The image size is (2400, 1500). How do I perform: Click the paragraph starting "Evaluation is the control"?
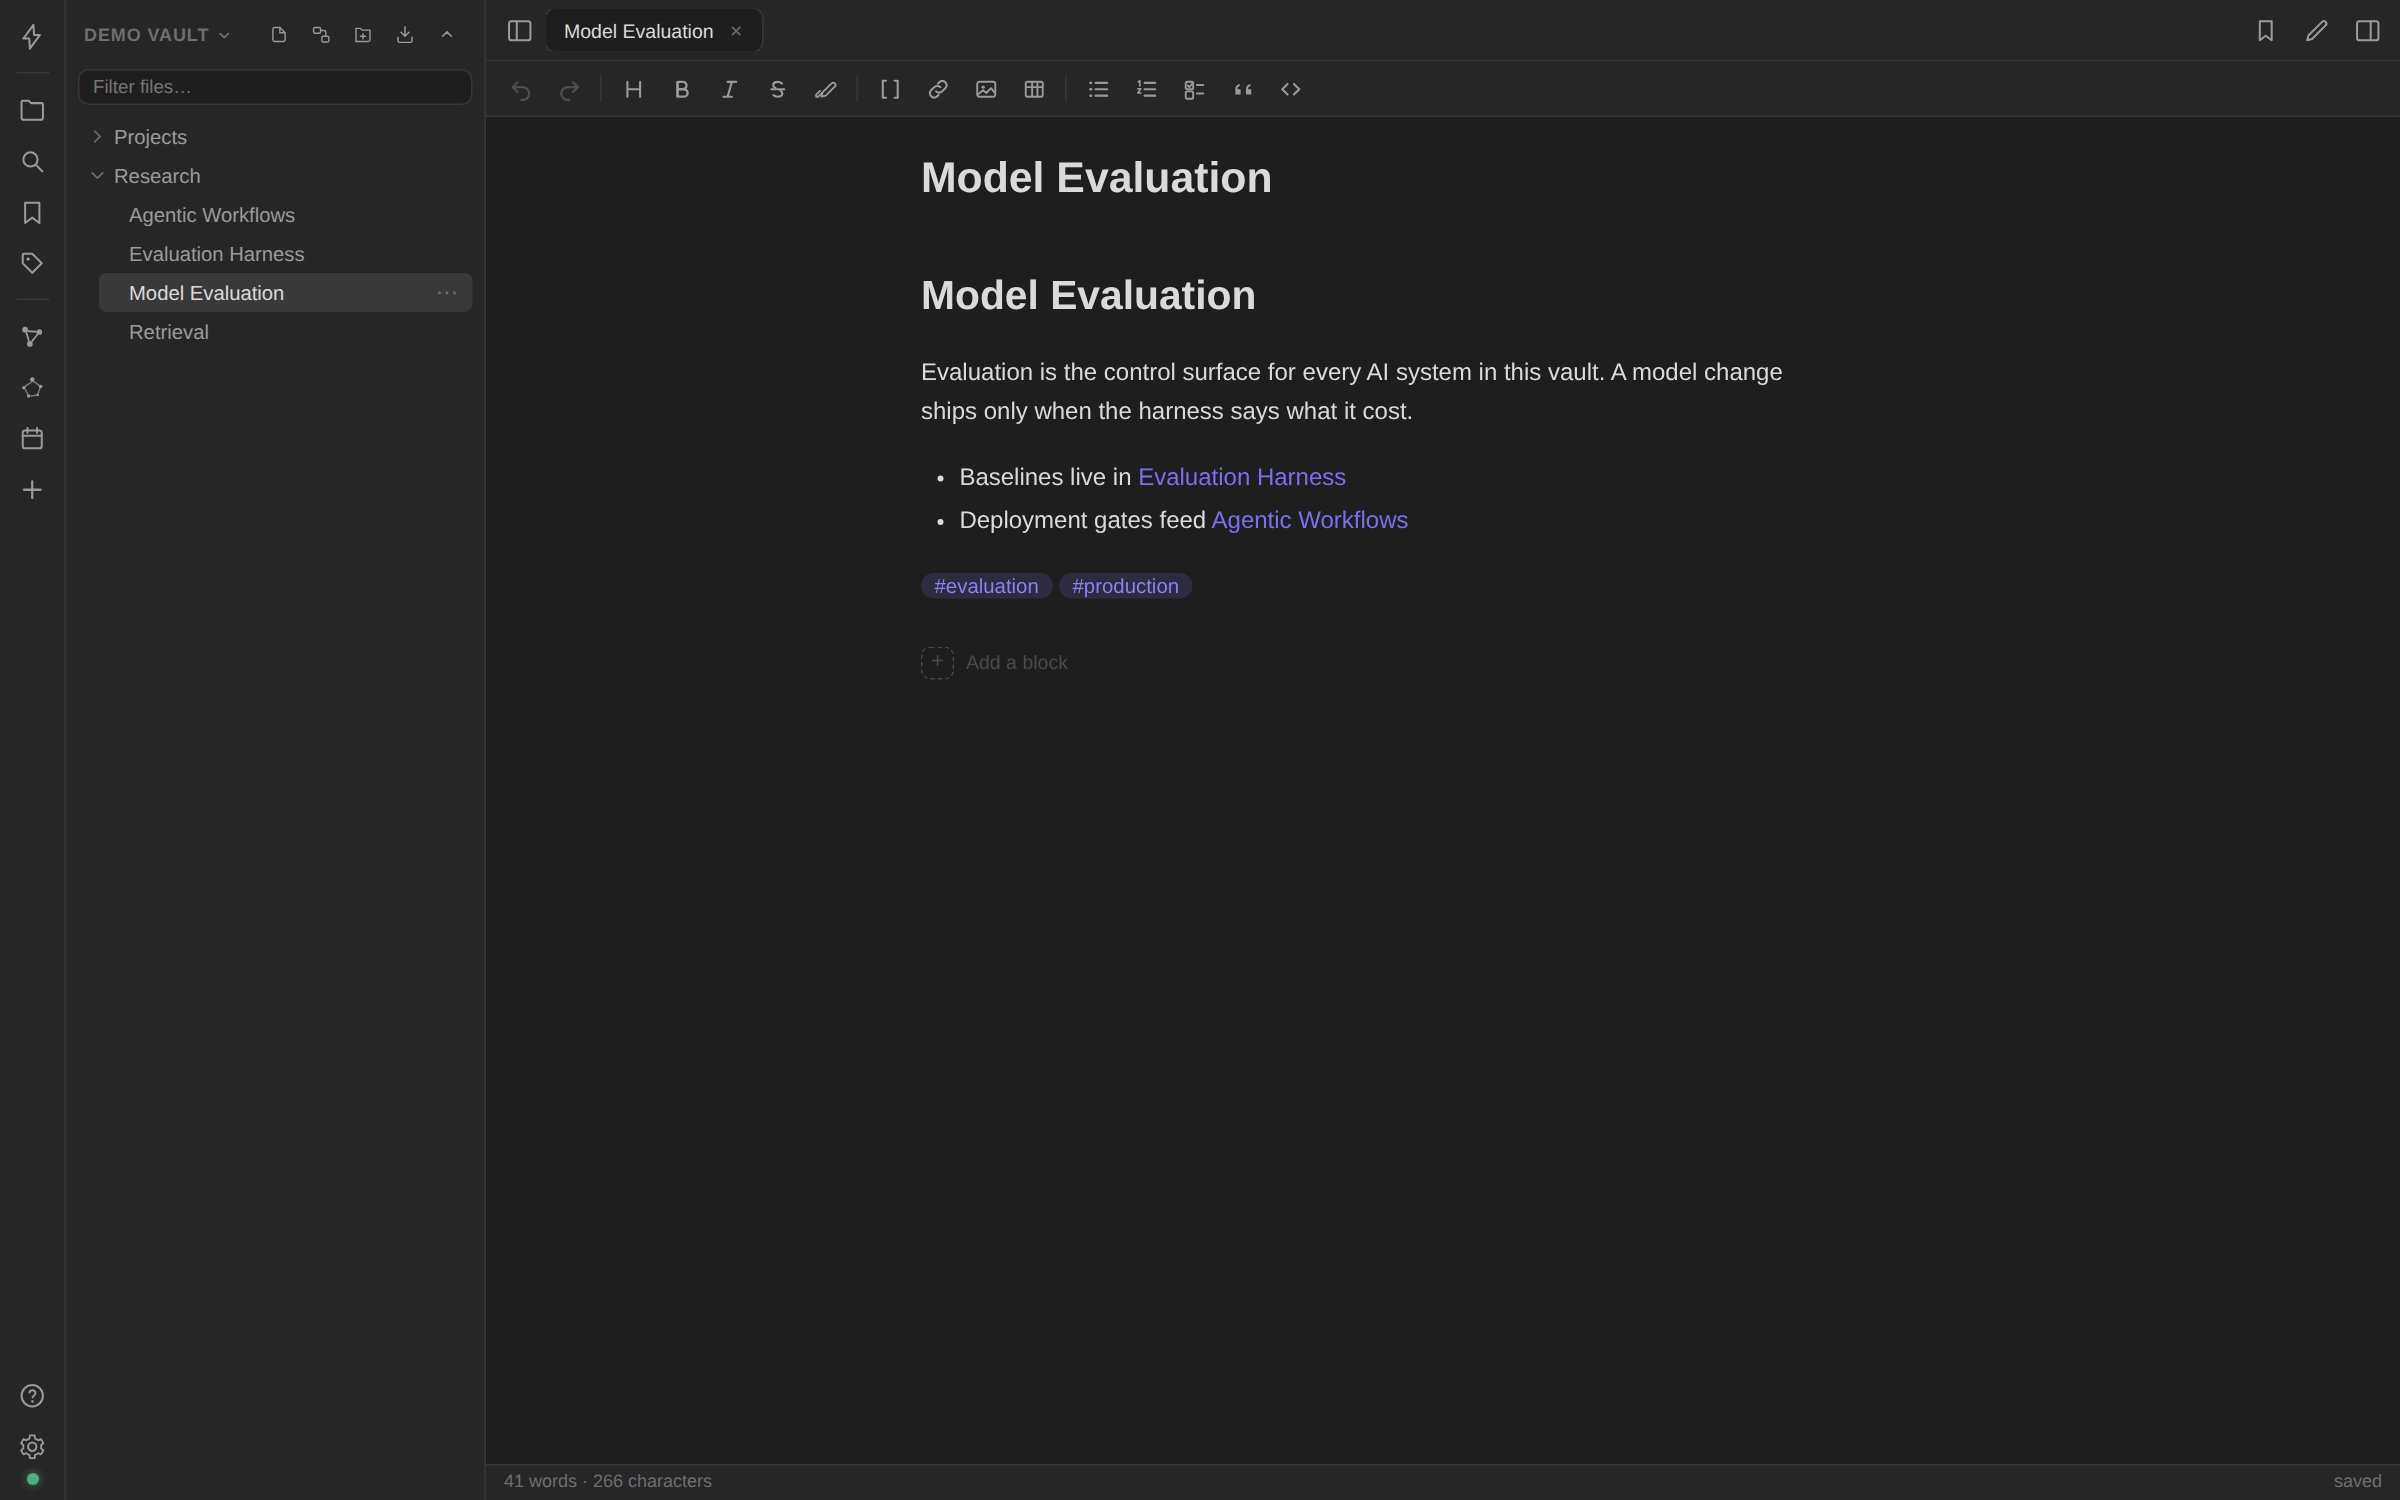click(1351, 391)
